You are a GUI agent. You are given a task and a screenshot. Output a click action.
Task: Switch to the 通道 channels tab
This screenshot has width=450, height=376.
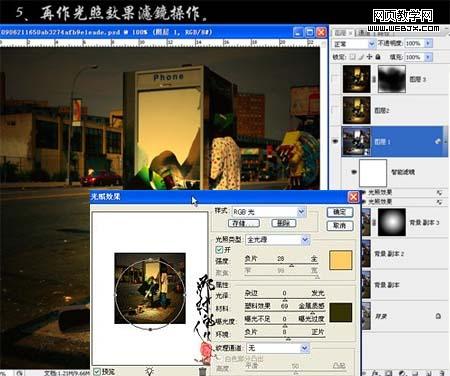point(364,33)
